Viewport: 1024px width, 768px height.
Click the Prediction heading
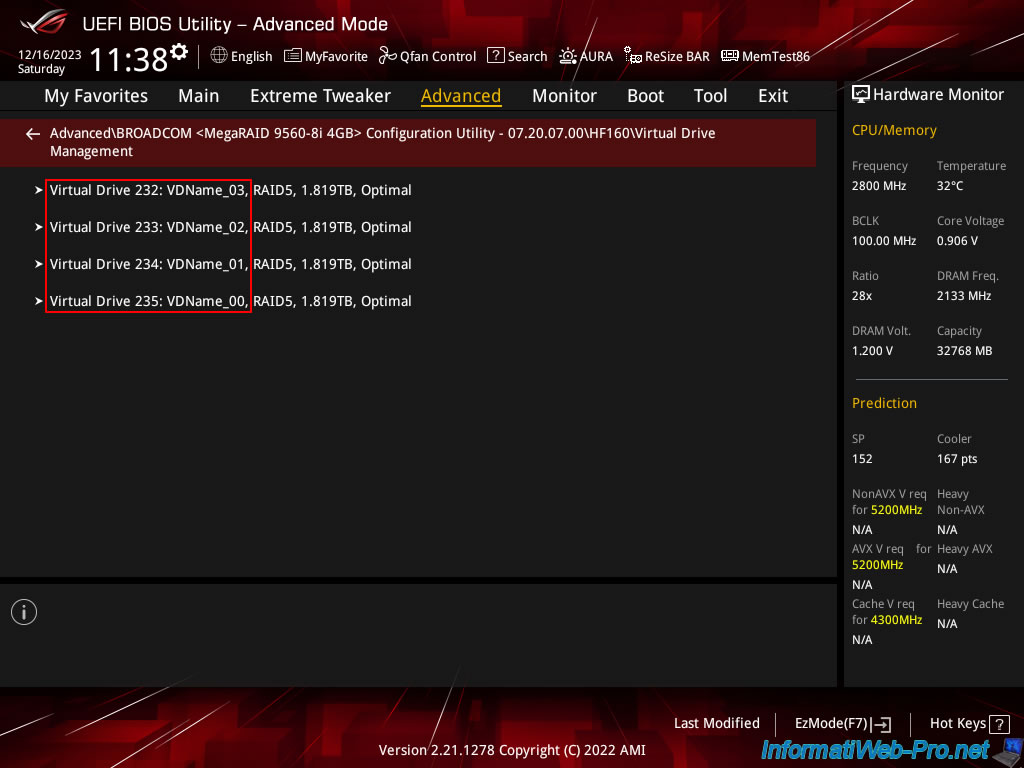pyautogui.click(x=884, y=403)
